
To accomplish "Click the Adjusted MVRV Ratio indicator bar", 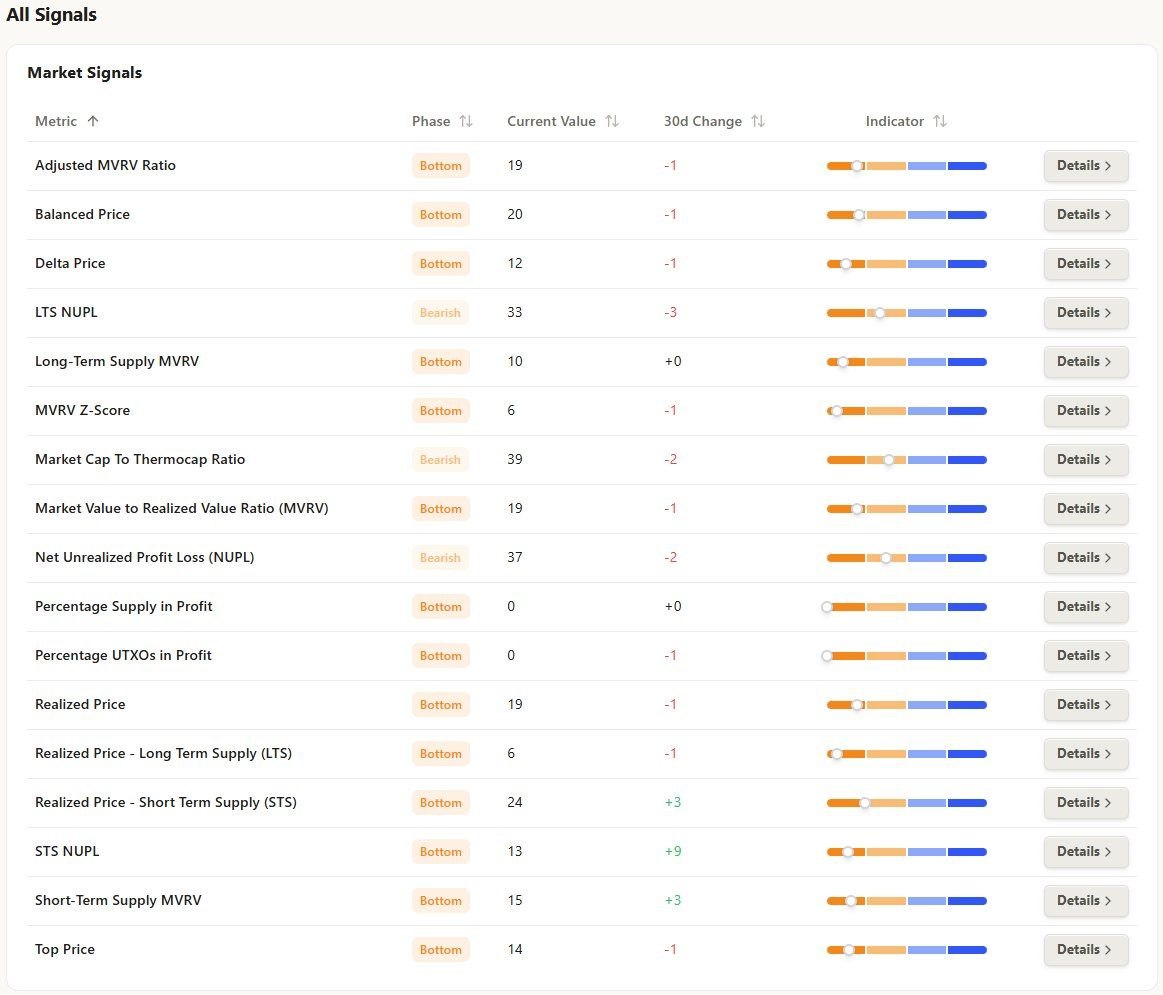I will (906, 166).
